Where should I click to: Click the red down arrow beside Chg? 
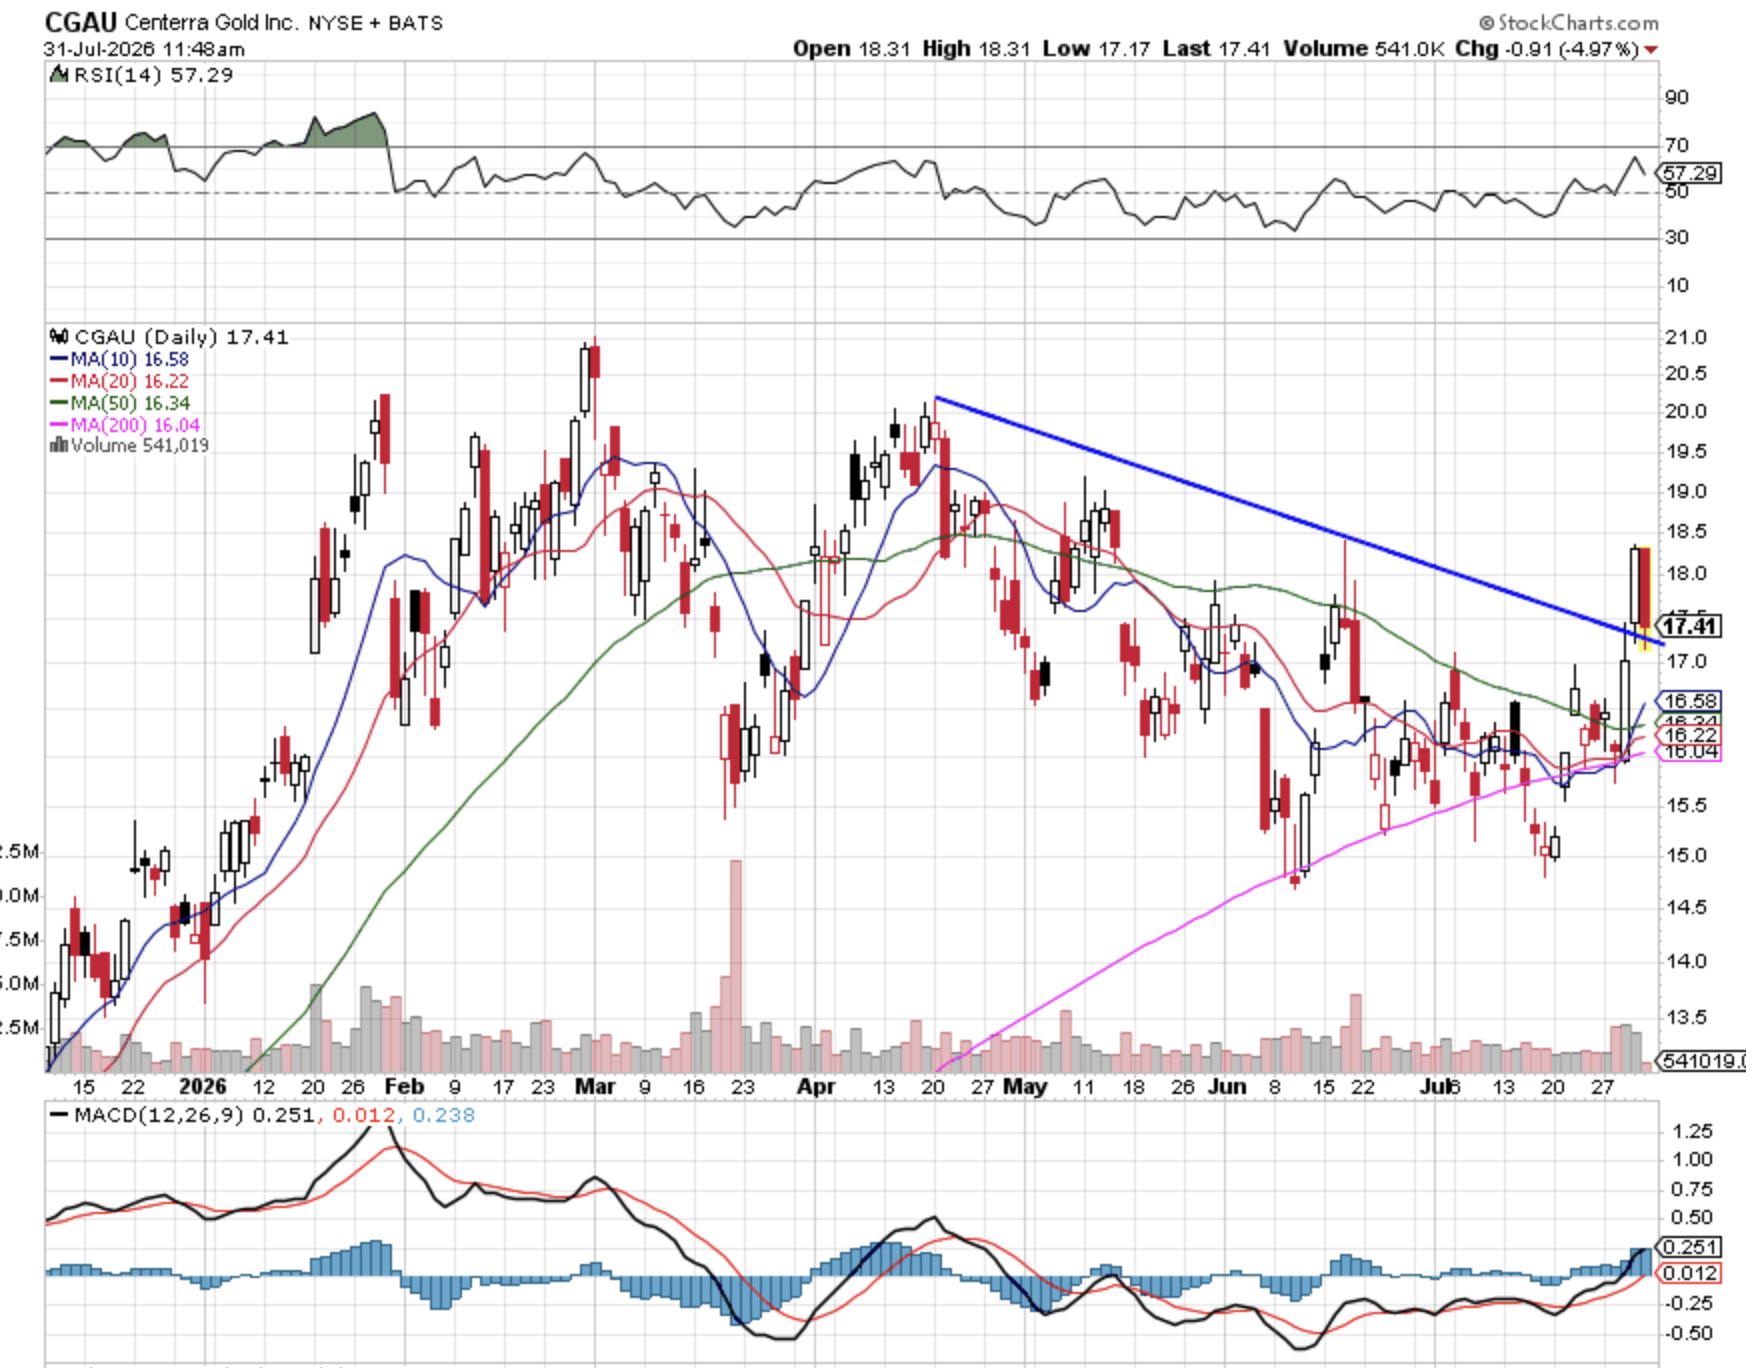[x=1650, y=49]
